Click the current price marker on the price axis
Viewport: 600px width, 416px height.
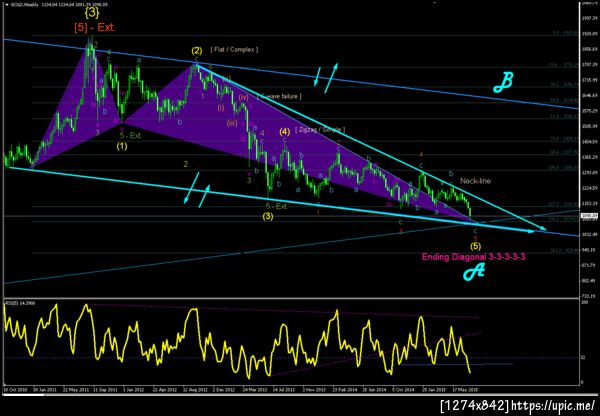pyautogui.click(x=589, y=215)
